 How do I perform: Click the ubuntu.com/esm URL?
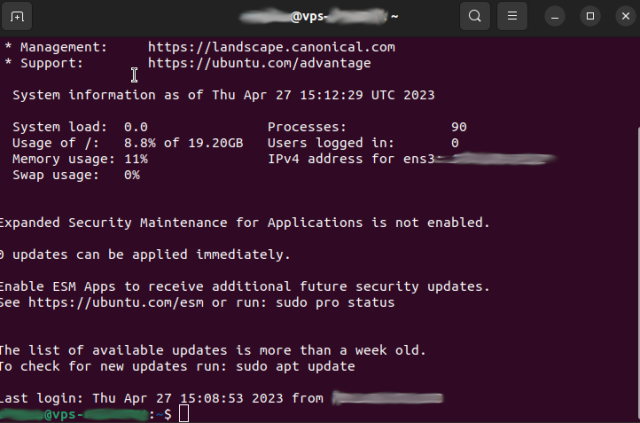pyautogui.click(x=116, y=303)
